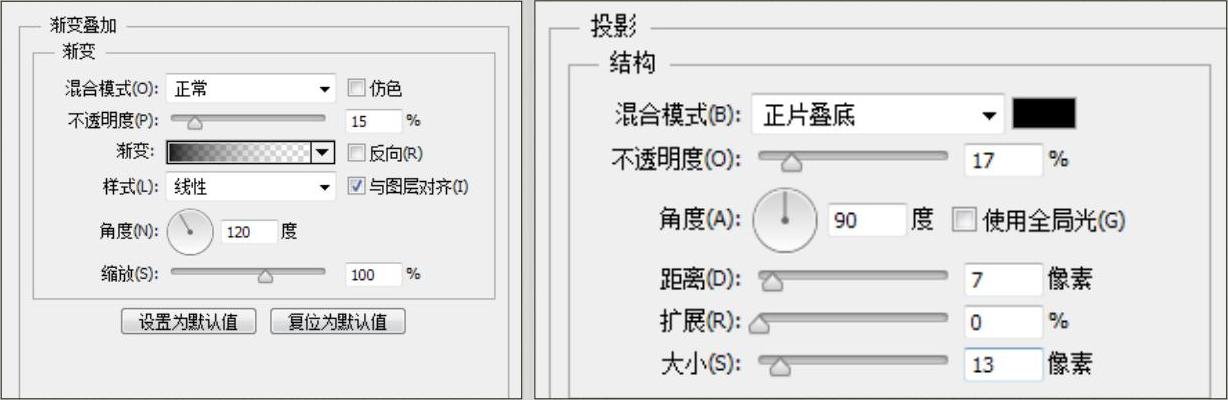Click the gradient overlay angle dial
1228x400 pixels.
click(189, 231)
